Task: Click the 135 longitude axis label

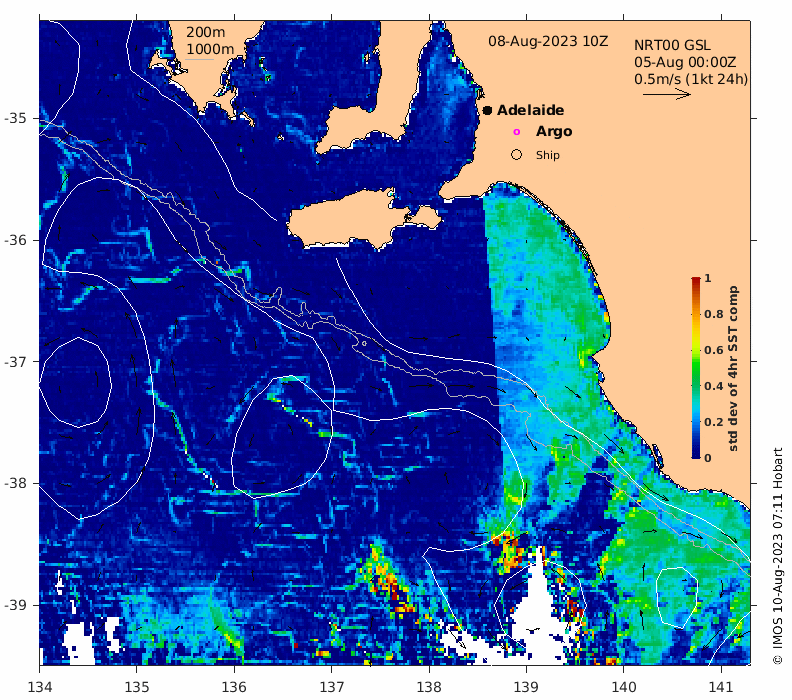Action: pos(137,687)
